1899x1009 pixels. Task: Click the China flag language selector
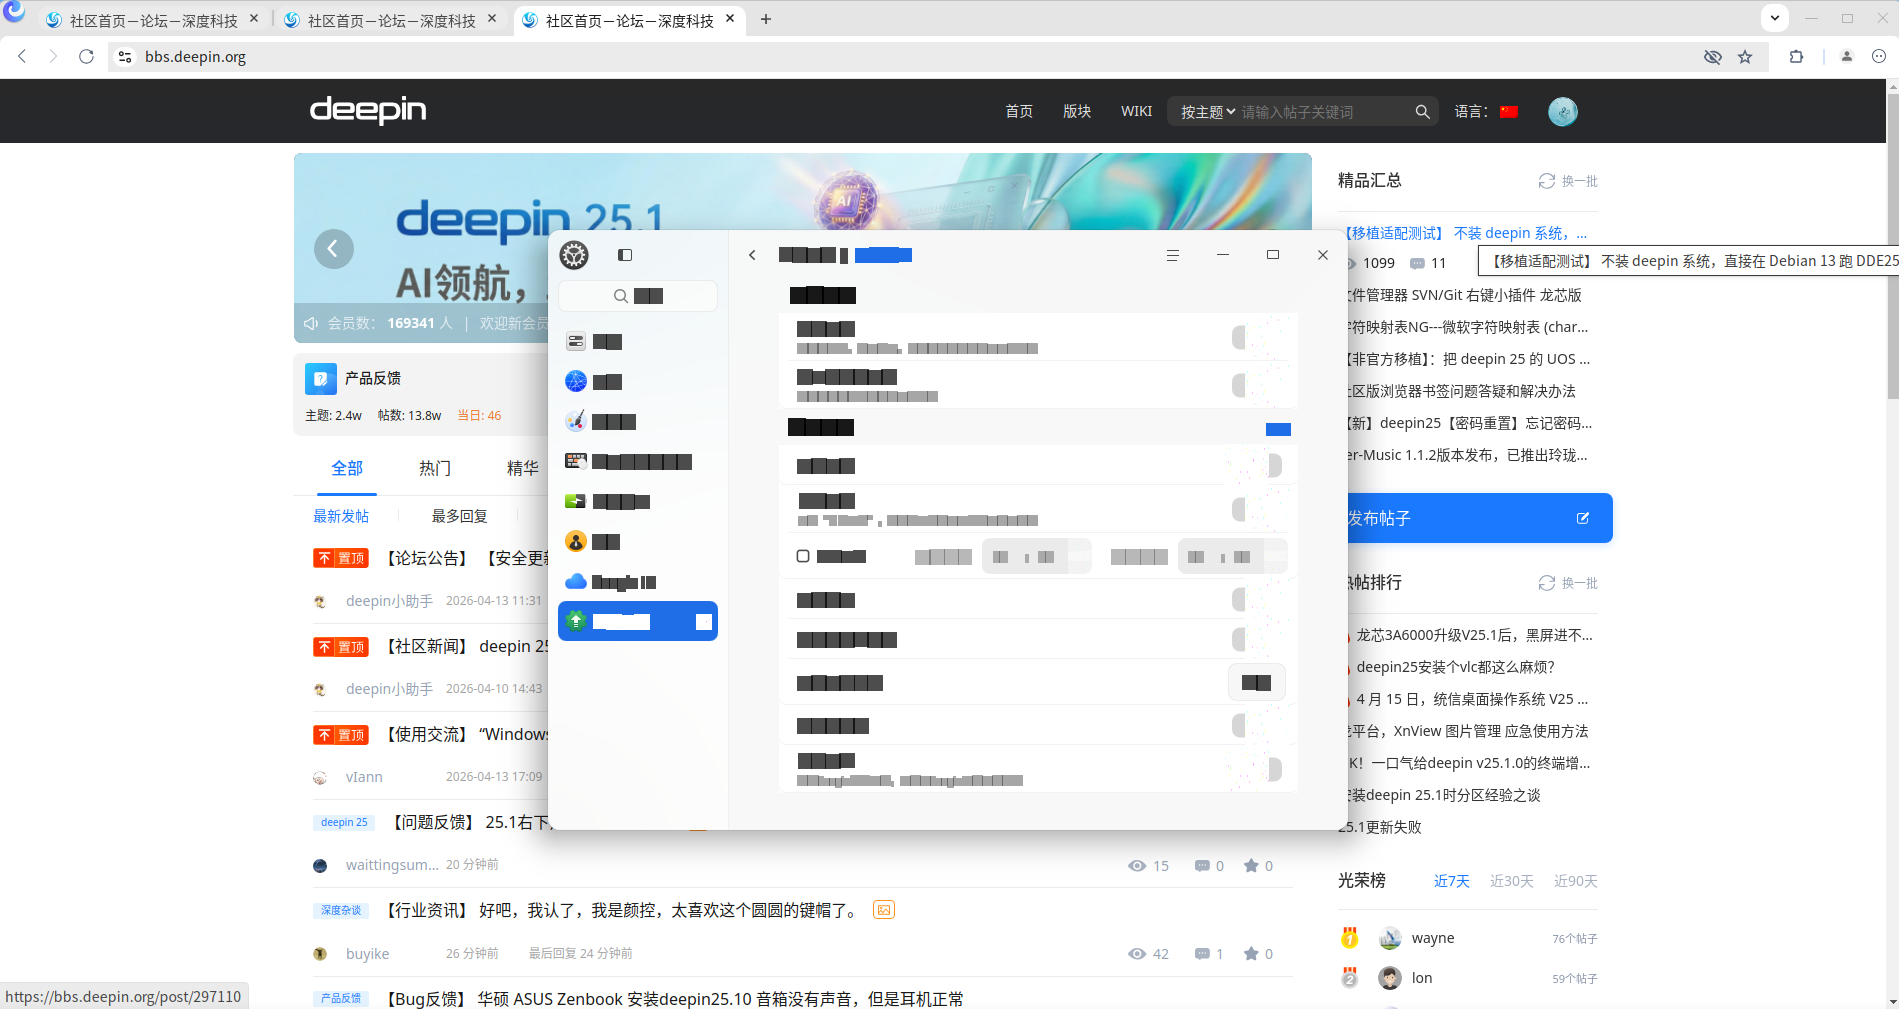1509,112
